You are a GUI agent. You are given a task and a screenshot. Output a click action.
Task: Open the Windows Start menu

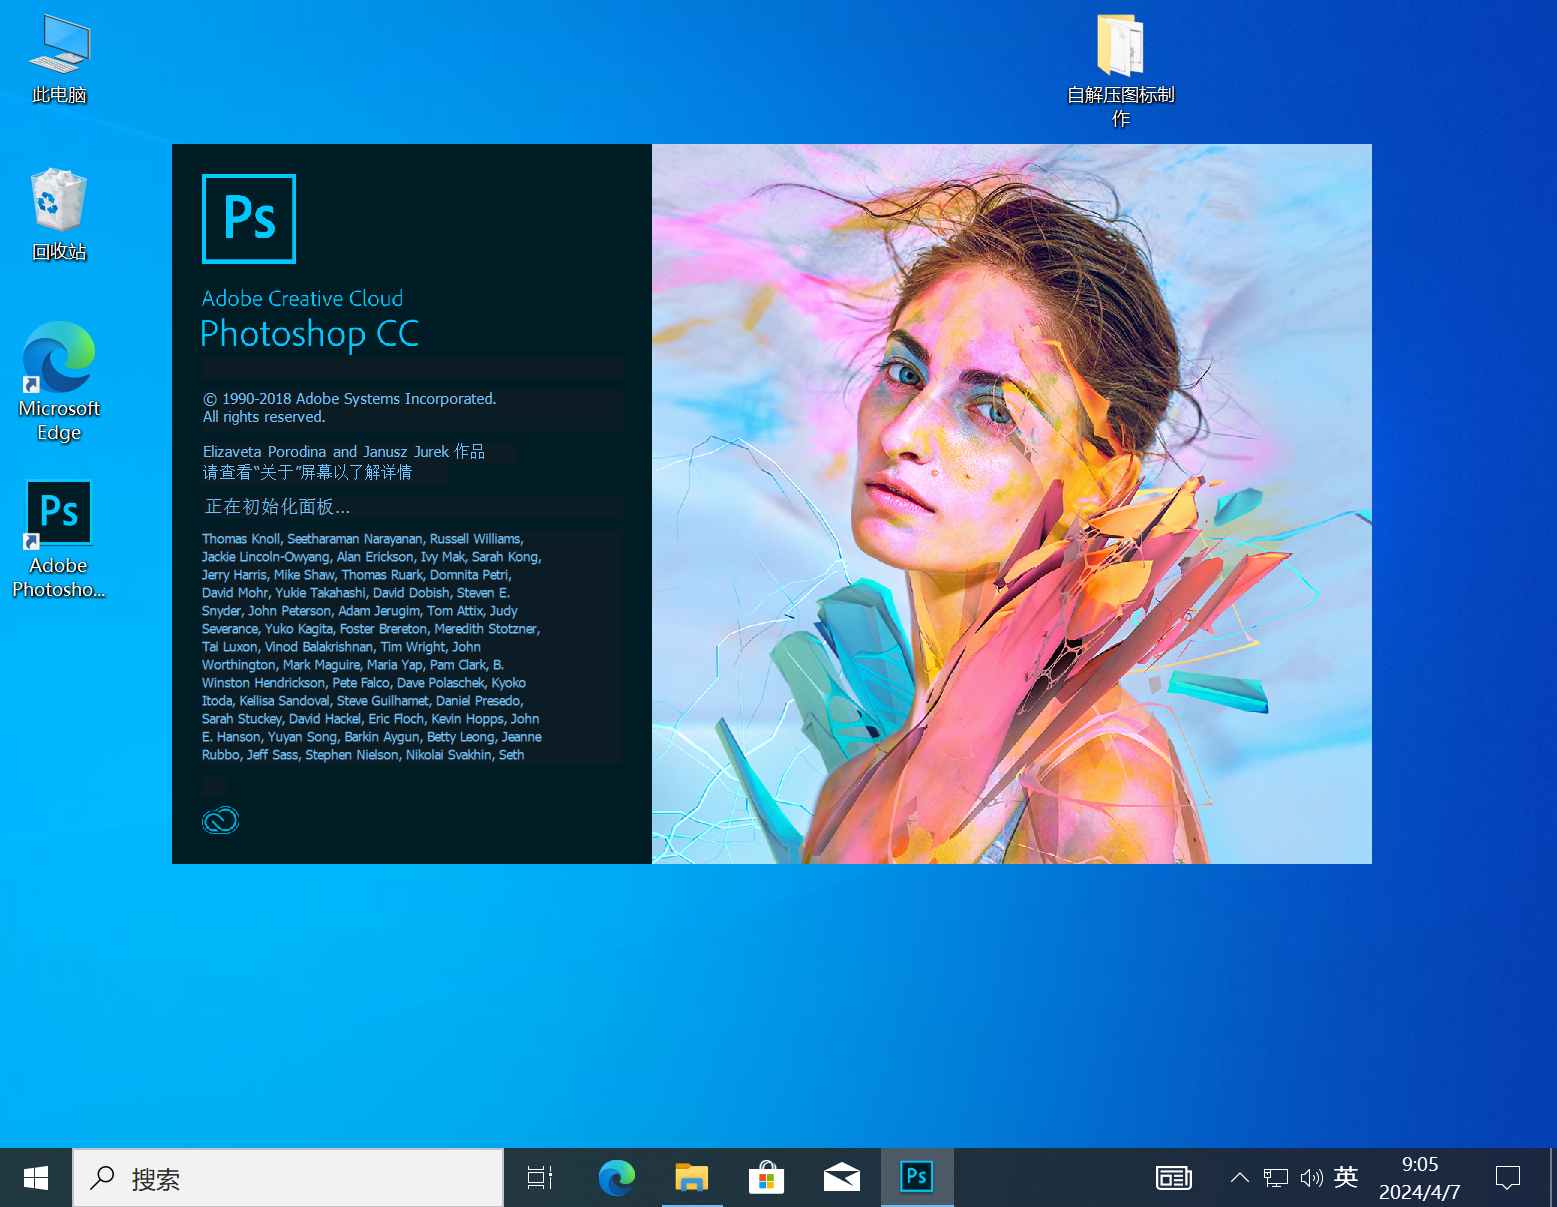pos(36,1178)
